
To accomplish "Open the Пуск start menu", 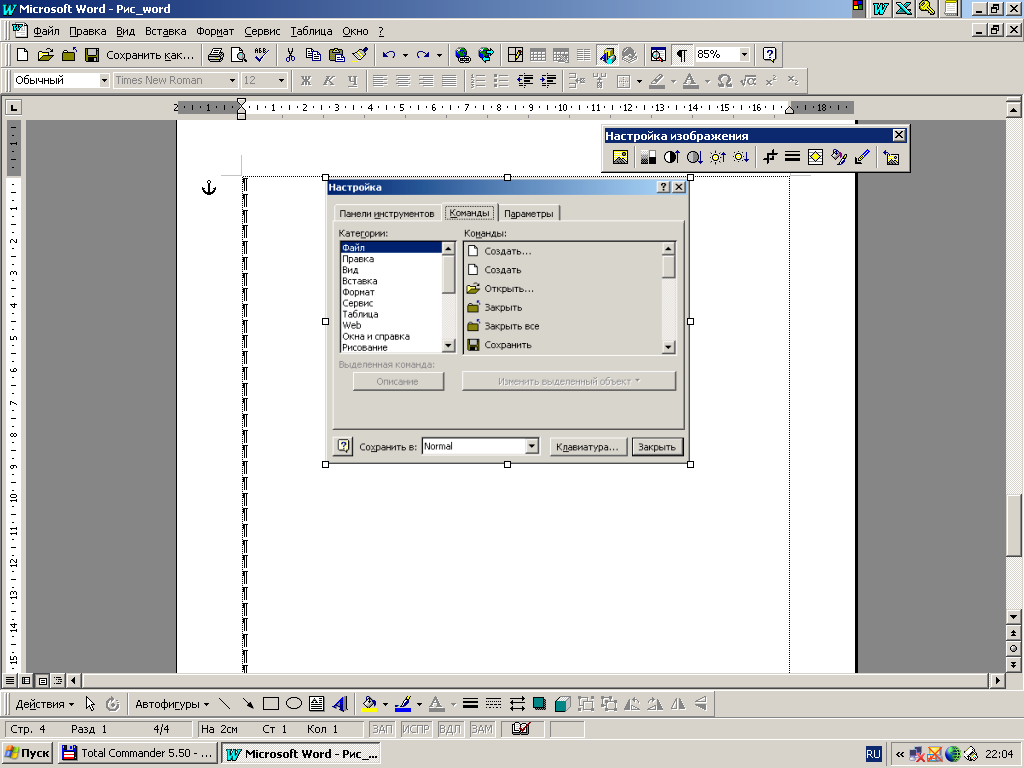I will coord(27,753).
